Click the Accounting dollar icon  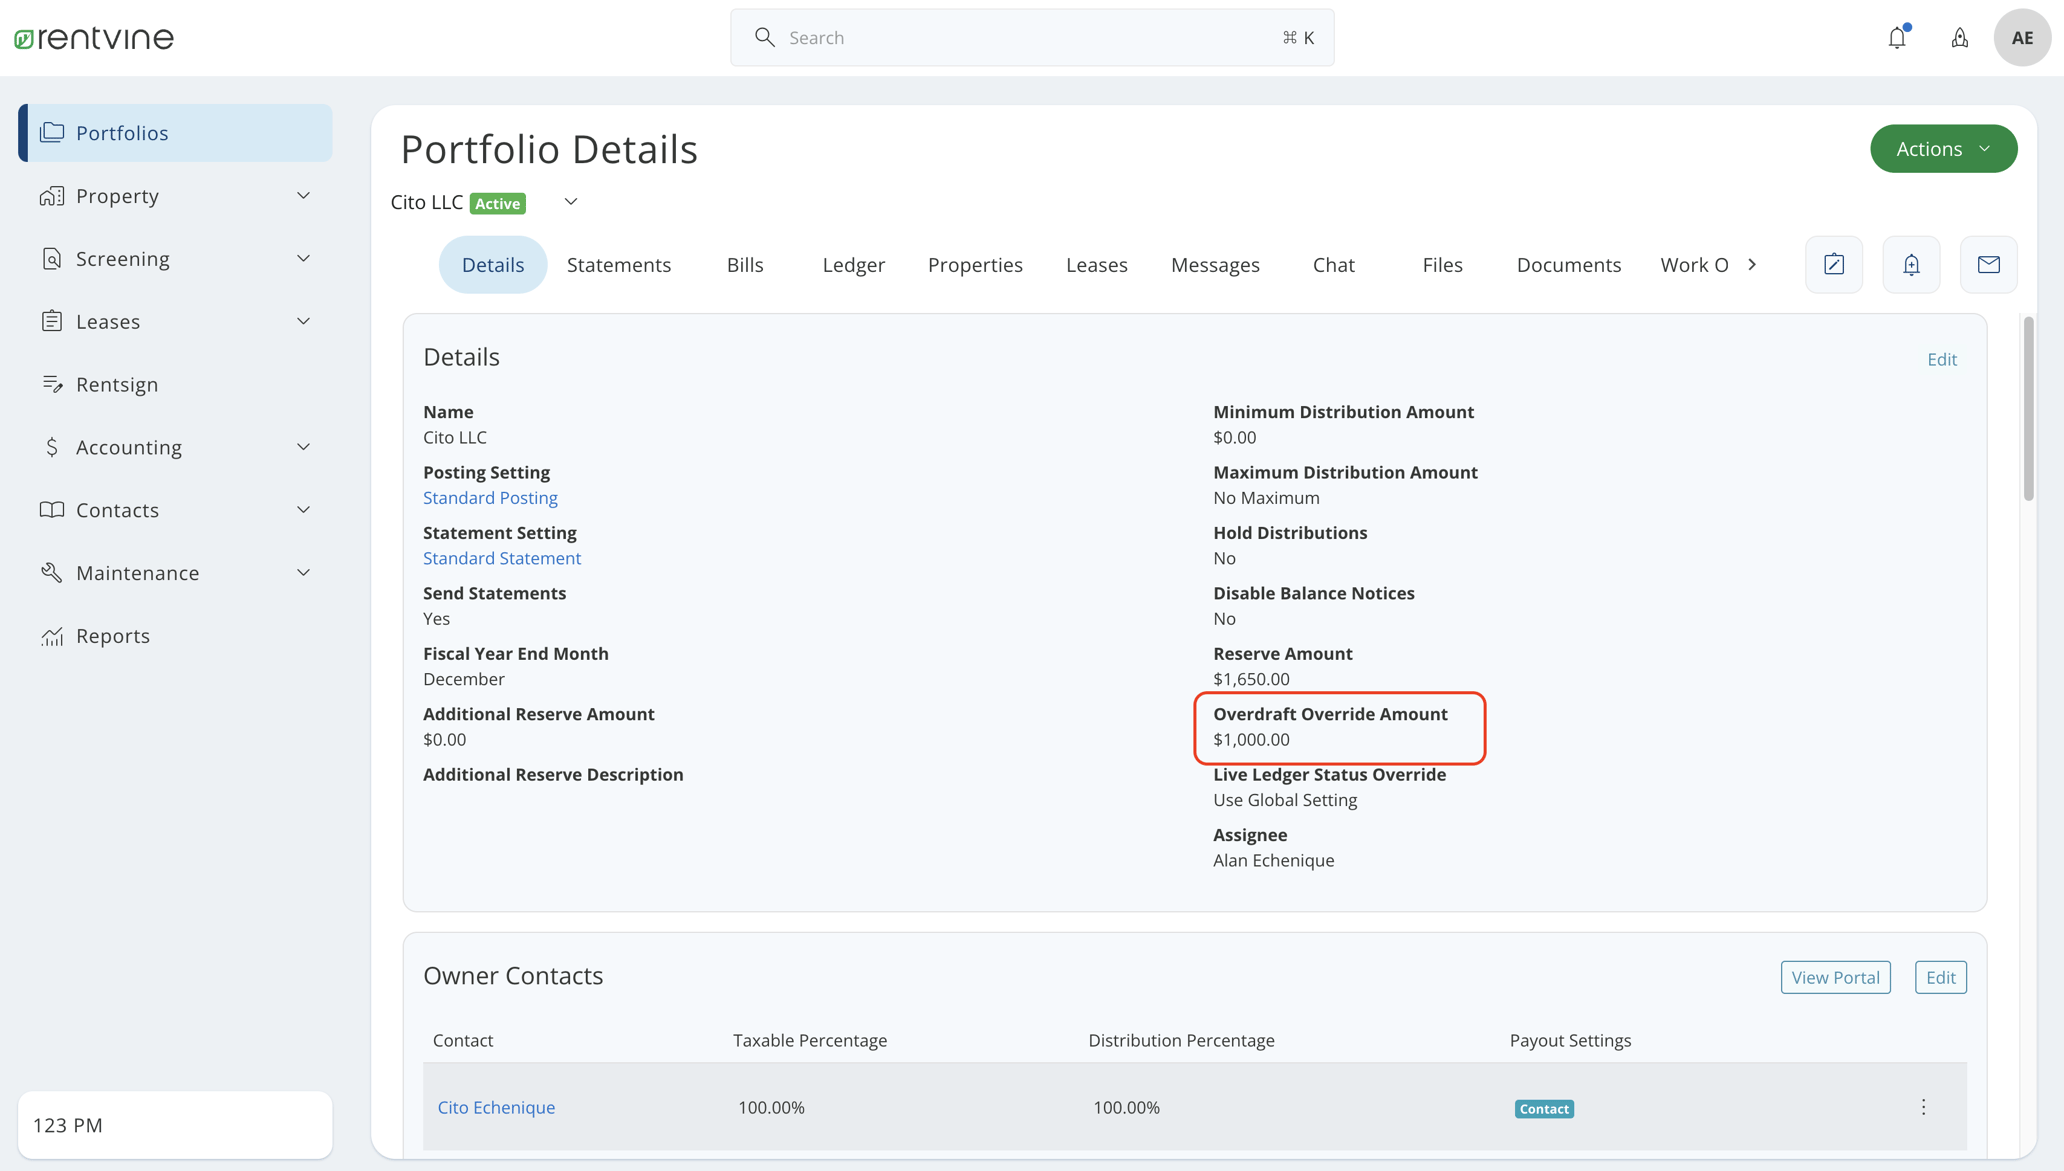tap(53, 447)
